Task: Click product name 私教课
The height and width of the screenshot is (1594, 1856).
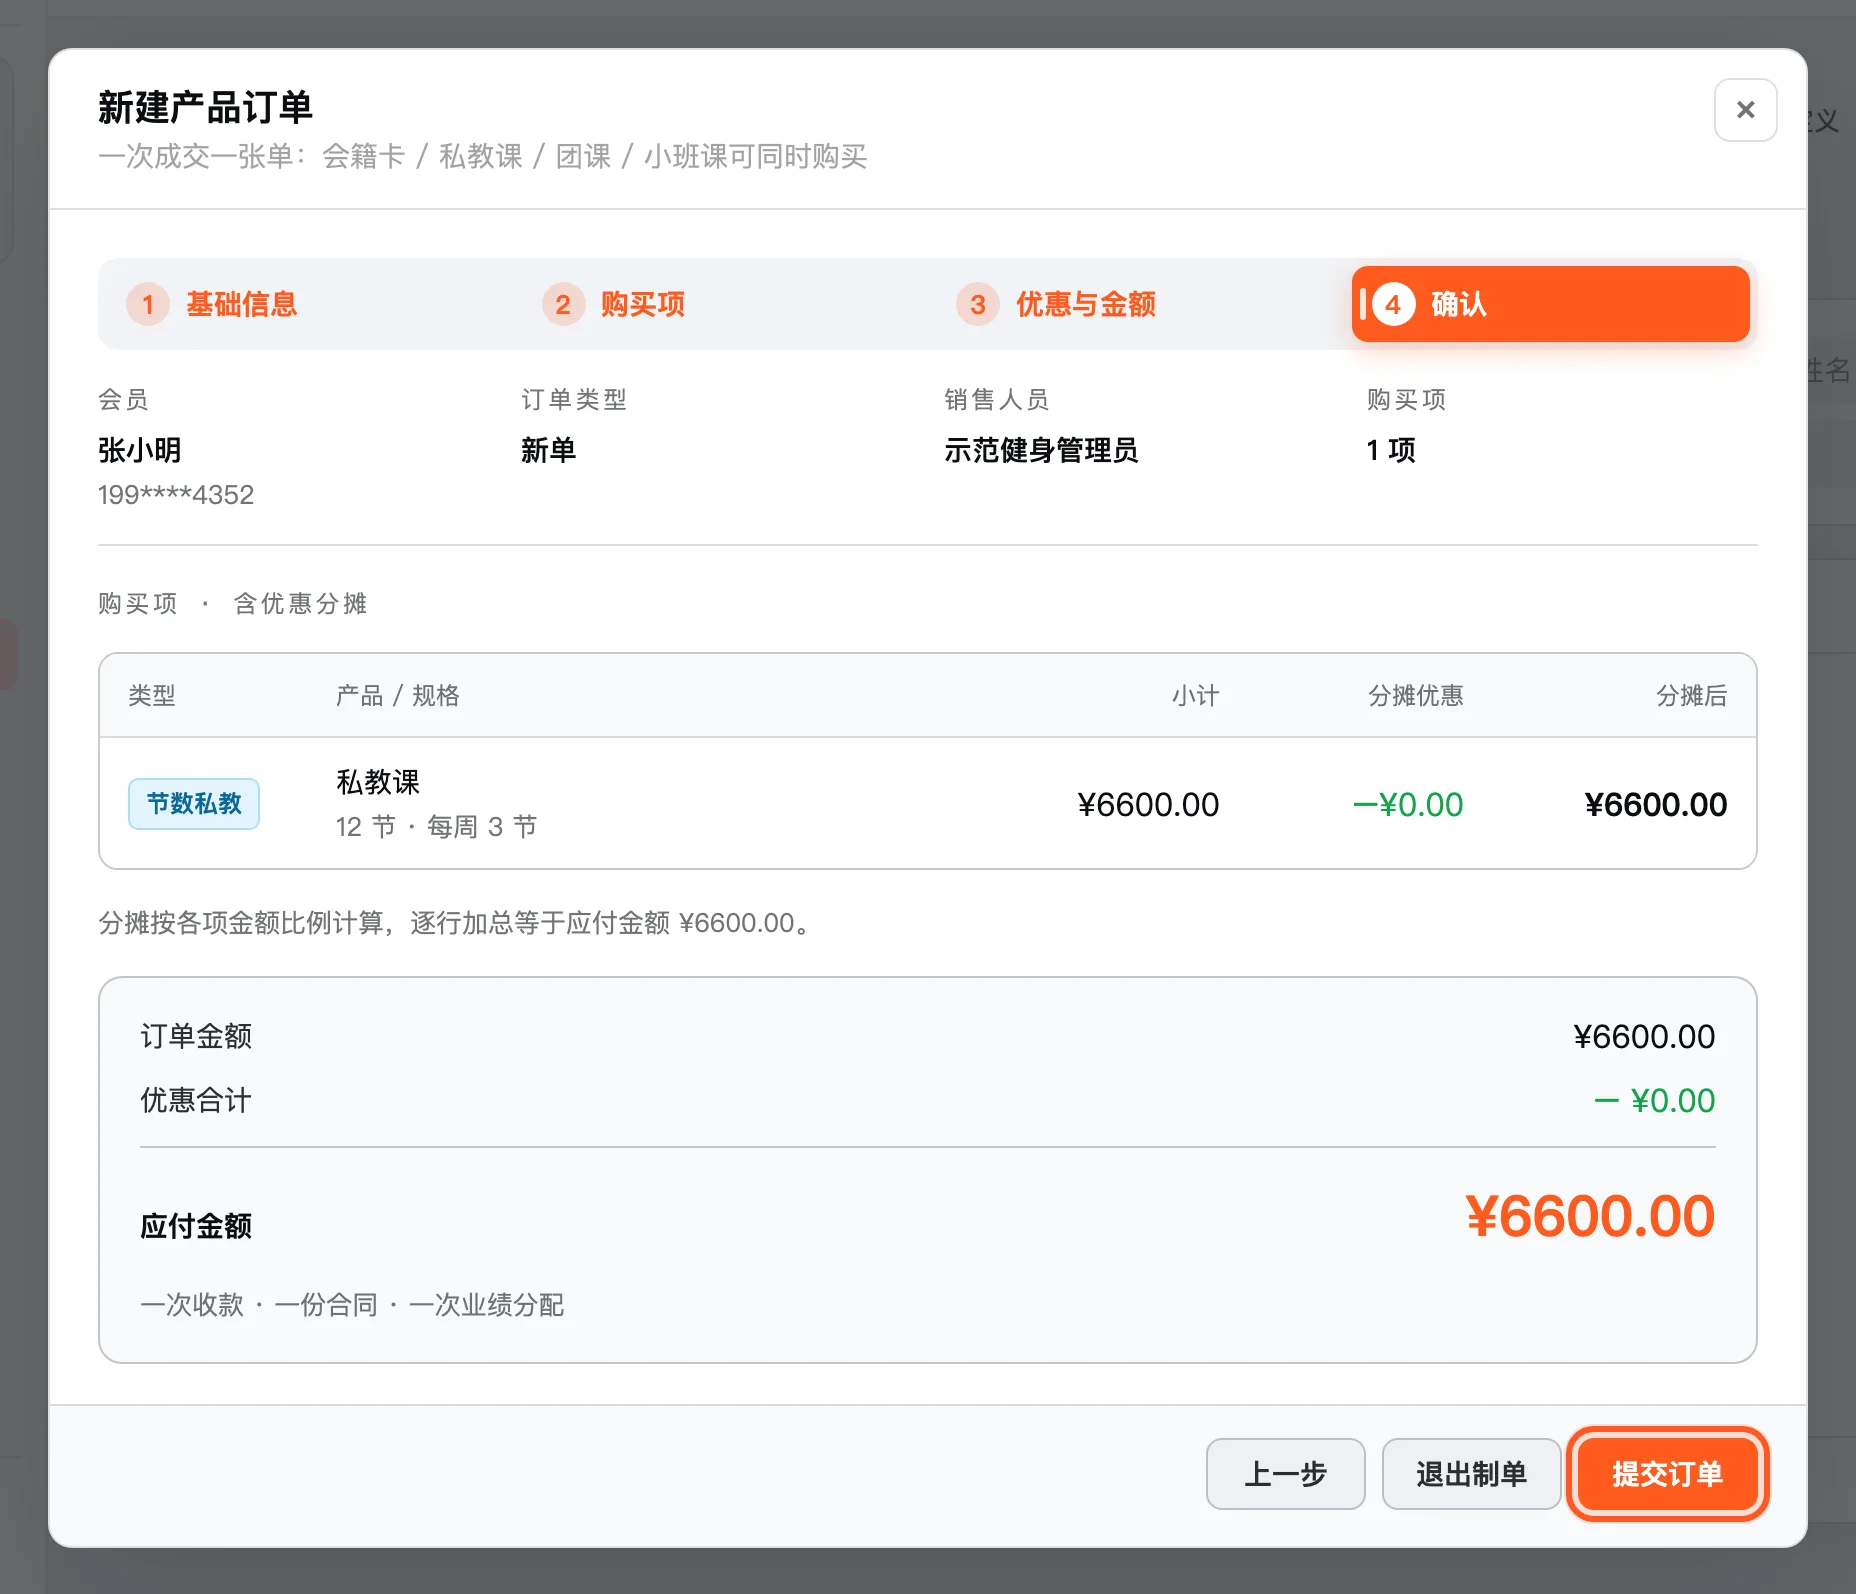Action: pos(378,782)
